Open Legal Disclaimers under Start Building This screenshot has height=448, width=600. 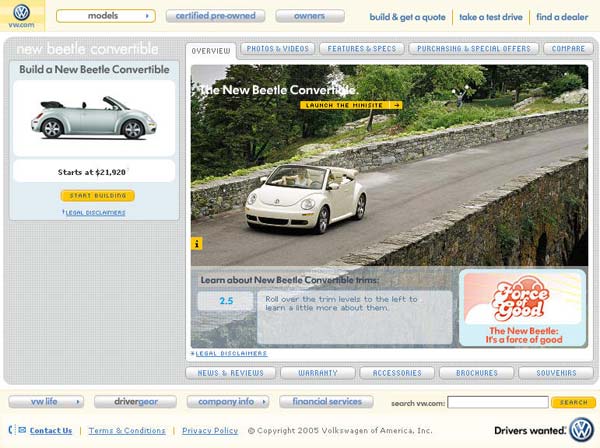pyautogui.click(x=95, y=213)
